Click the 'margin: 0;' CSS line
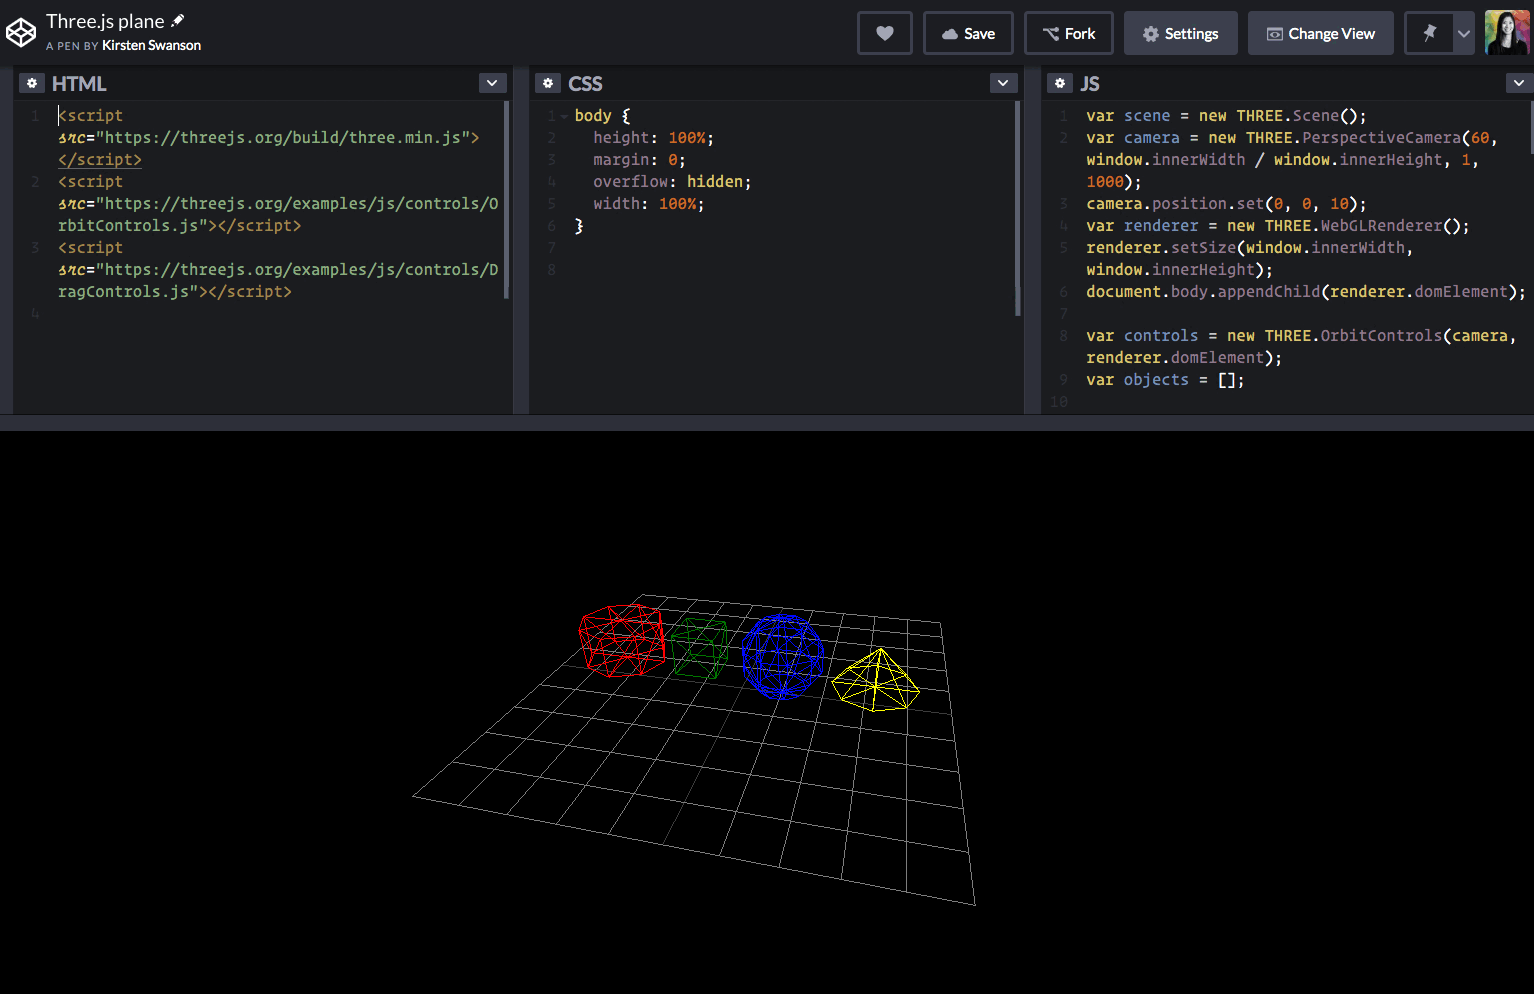 tap(639, 160)
